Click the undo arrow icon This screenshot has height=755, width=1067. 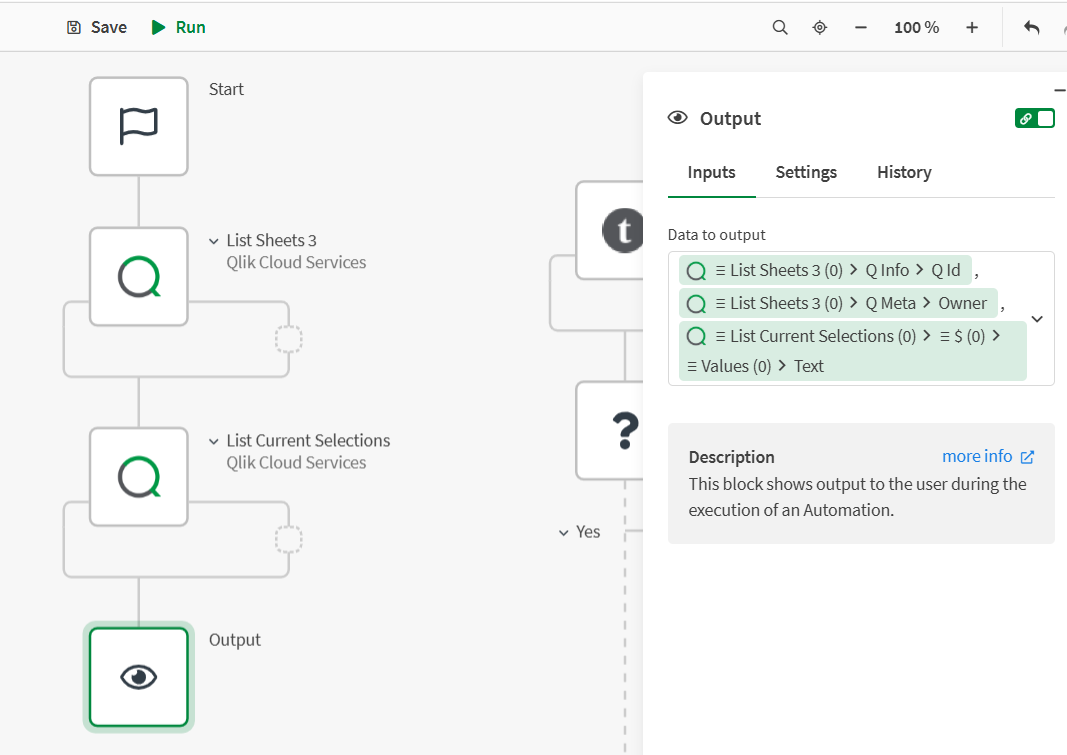1031,27
